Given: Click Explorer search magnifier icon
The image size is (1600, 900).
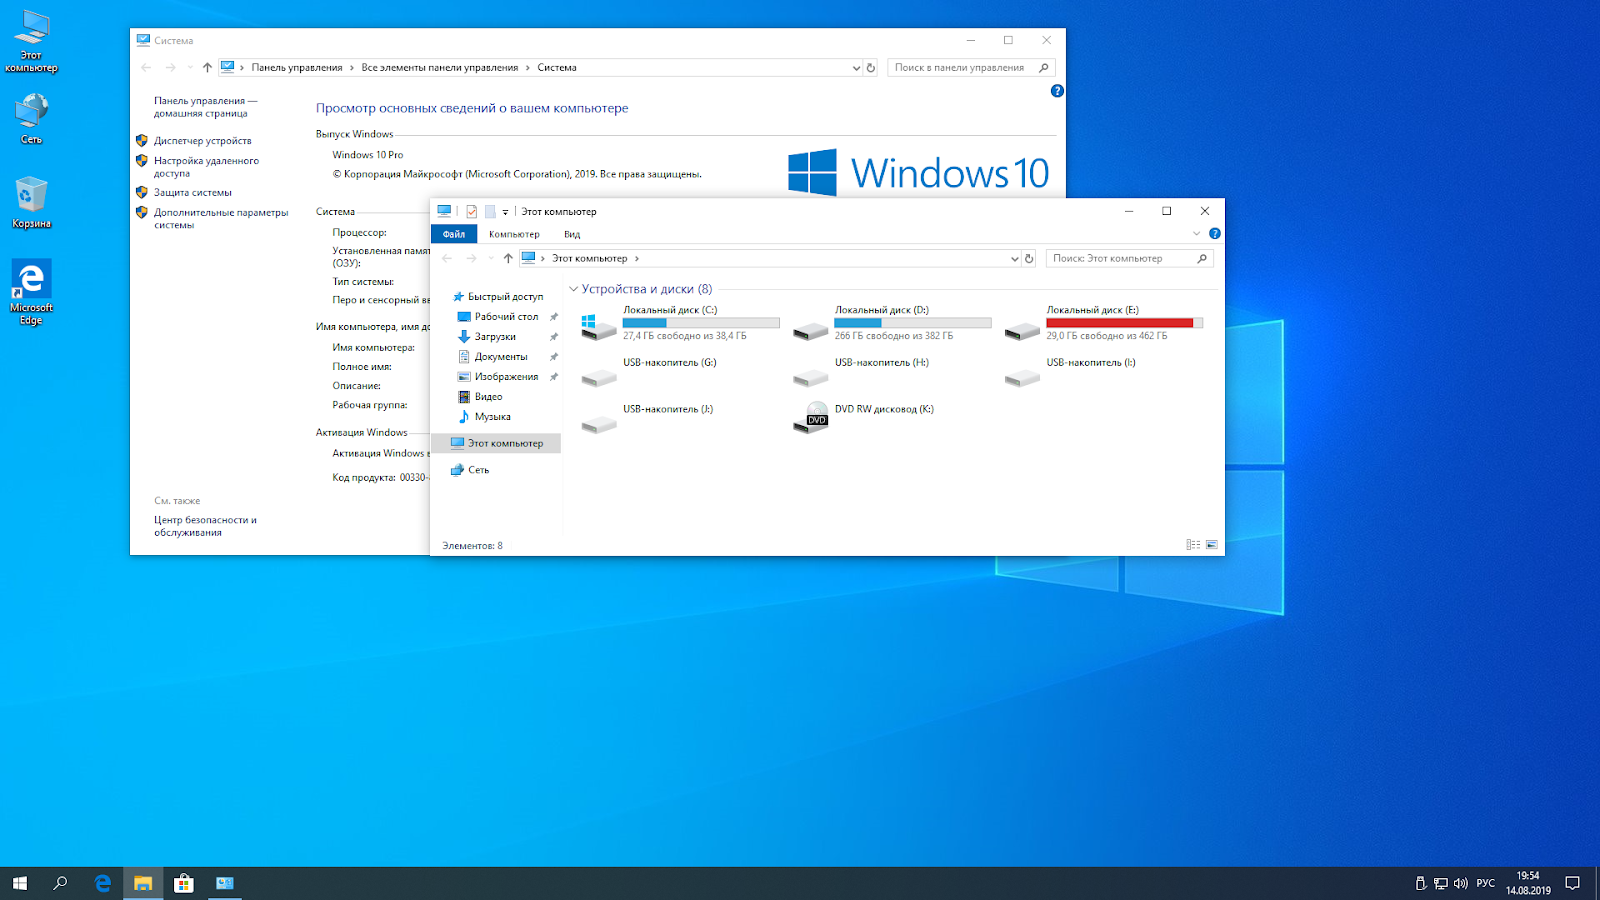Looking at the screenshot, I should tap(1202, 258).
